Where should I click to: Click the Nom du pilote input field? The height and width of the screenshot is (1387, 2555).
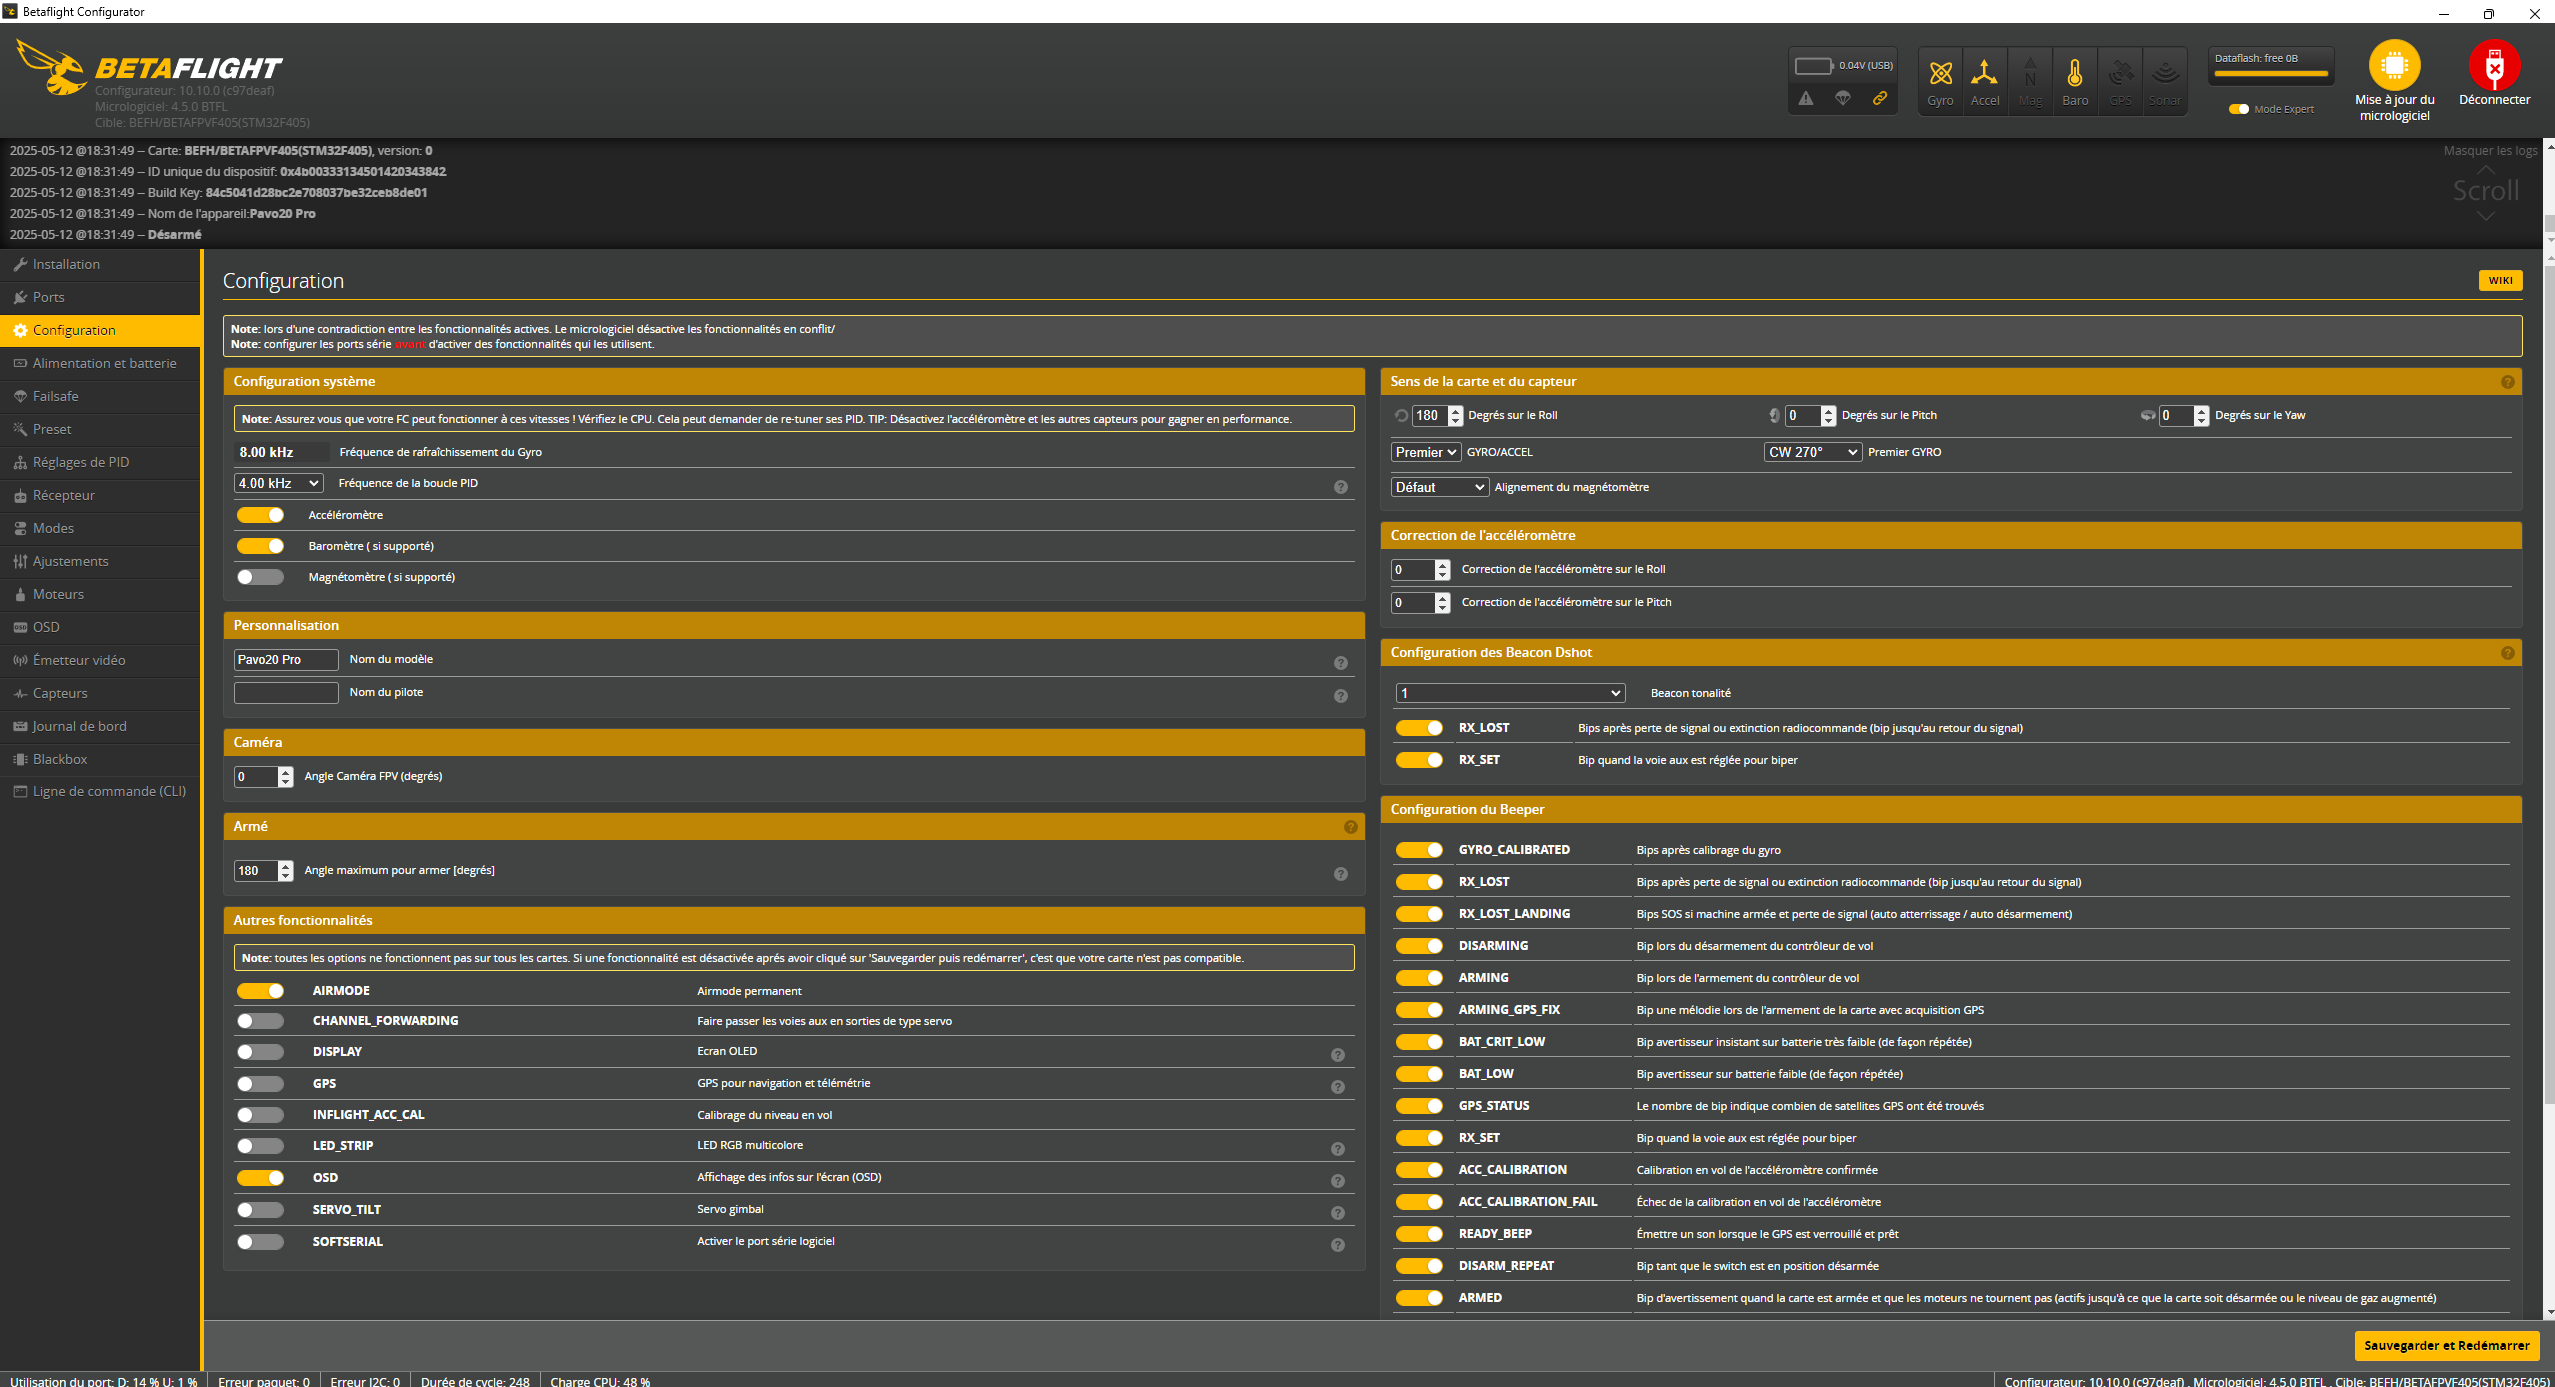(286, 692)
